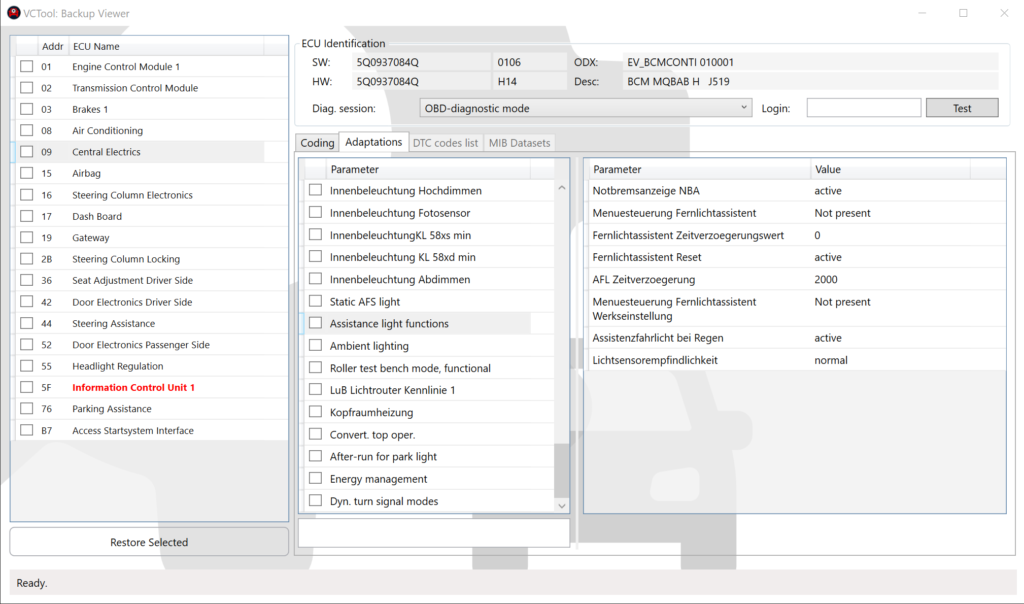Enable the Central Electrics ECU checkbox

coord(27,152)
